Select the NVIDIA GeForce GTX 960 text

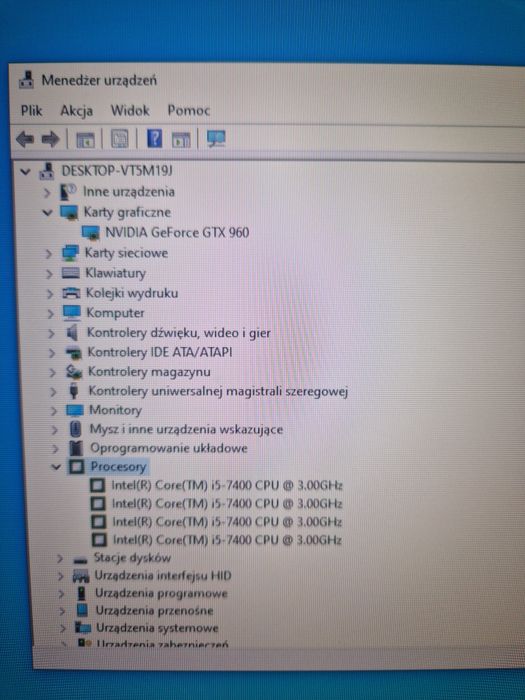[177, 233]
